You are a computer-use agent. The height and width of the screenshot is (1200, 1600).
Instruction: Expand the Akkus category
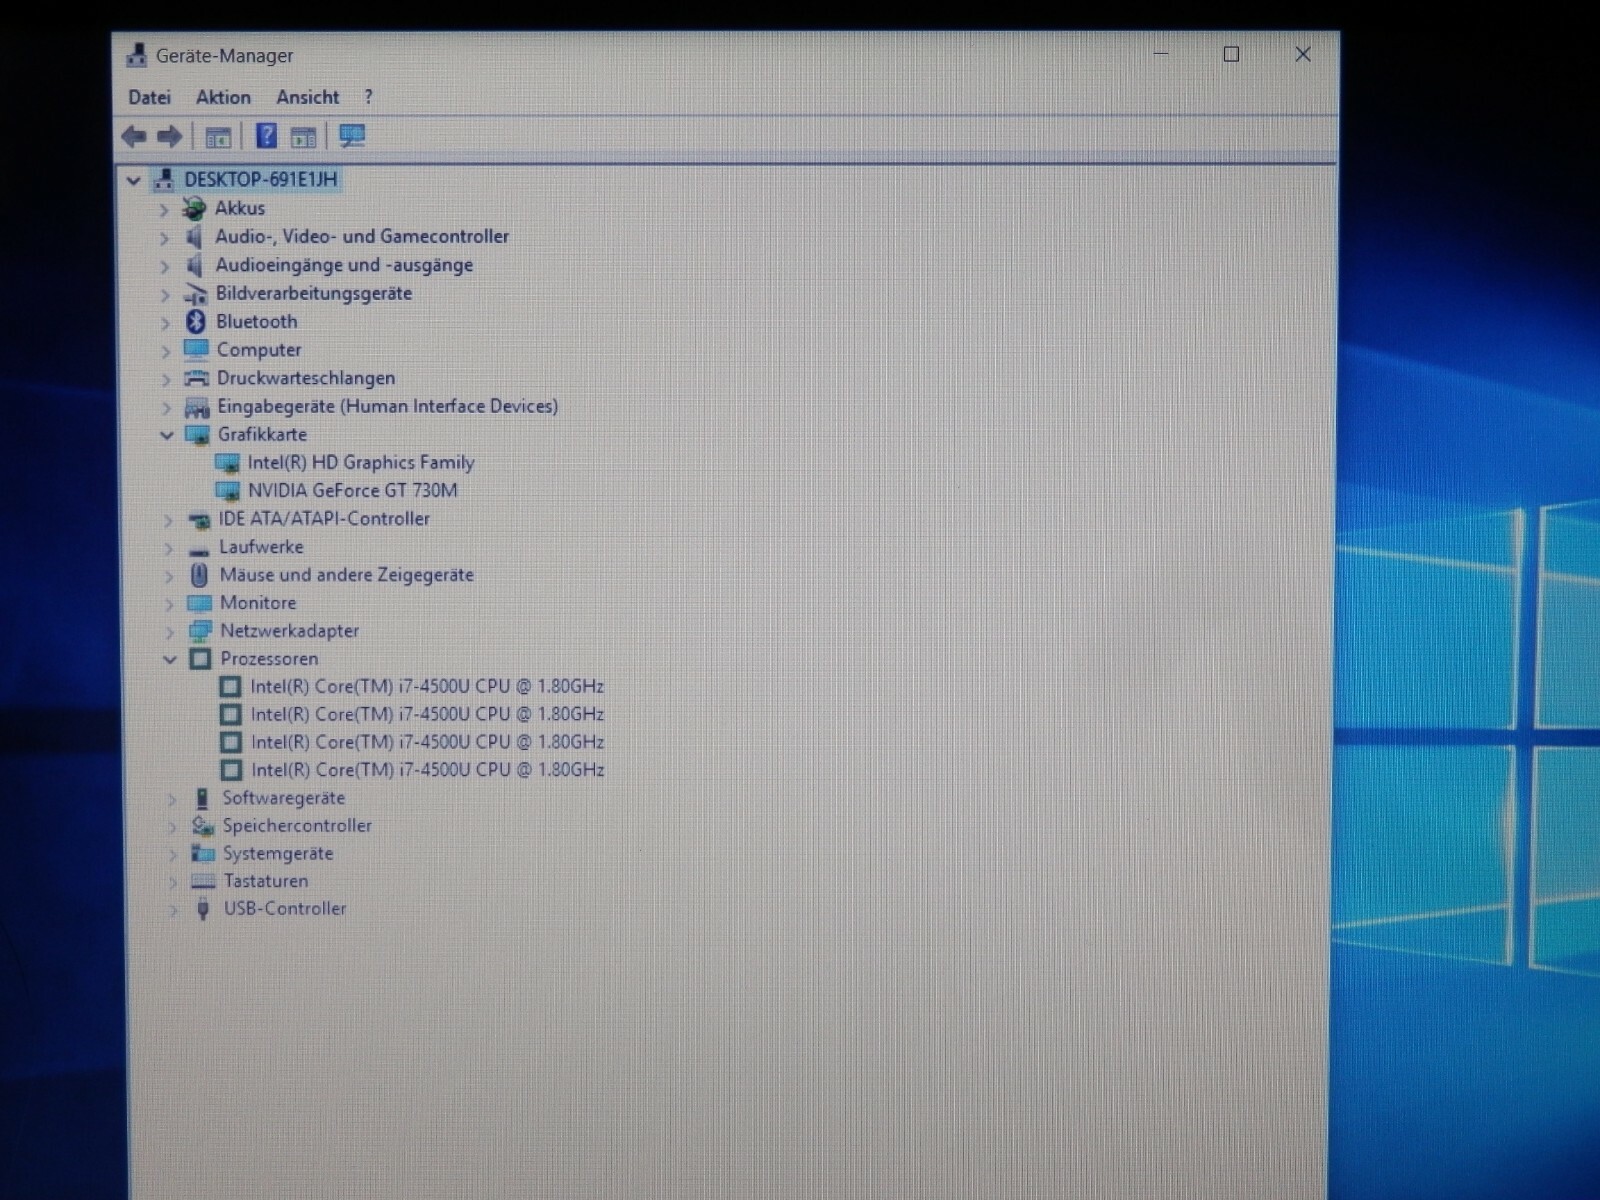(164, 209)
